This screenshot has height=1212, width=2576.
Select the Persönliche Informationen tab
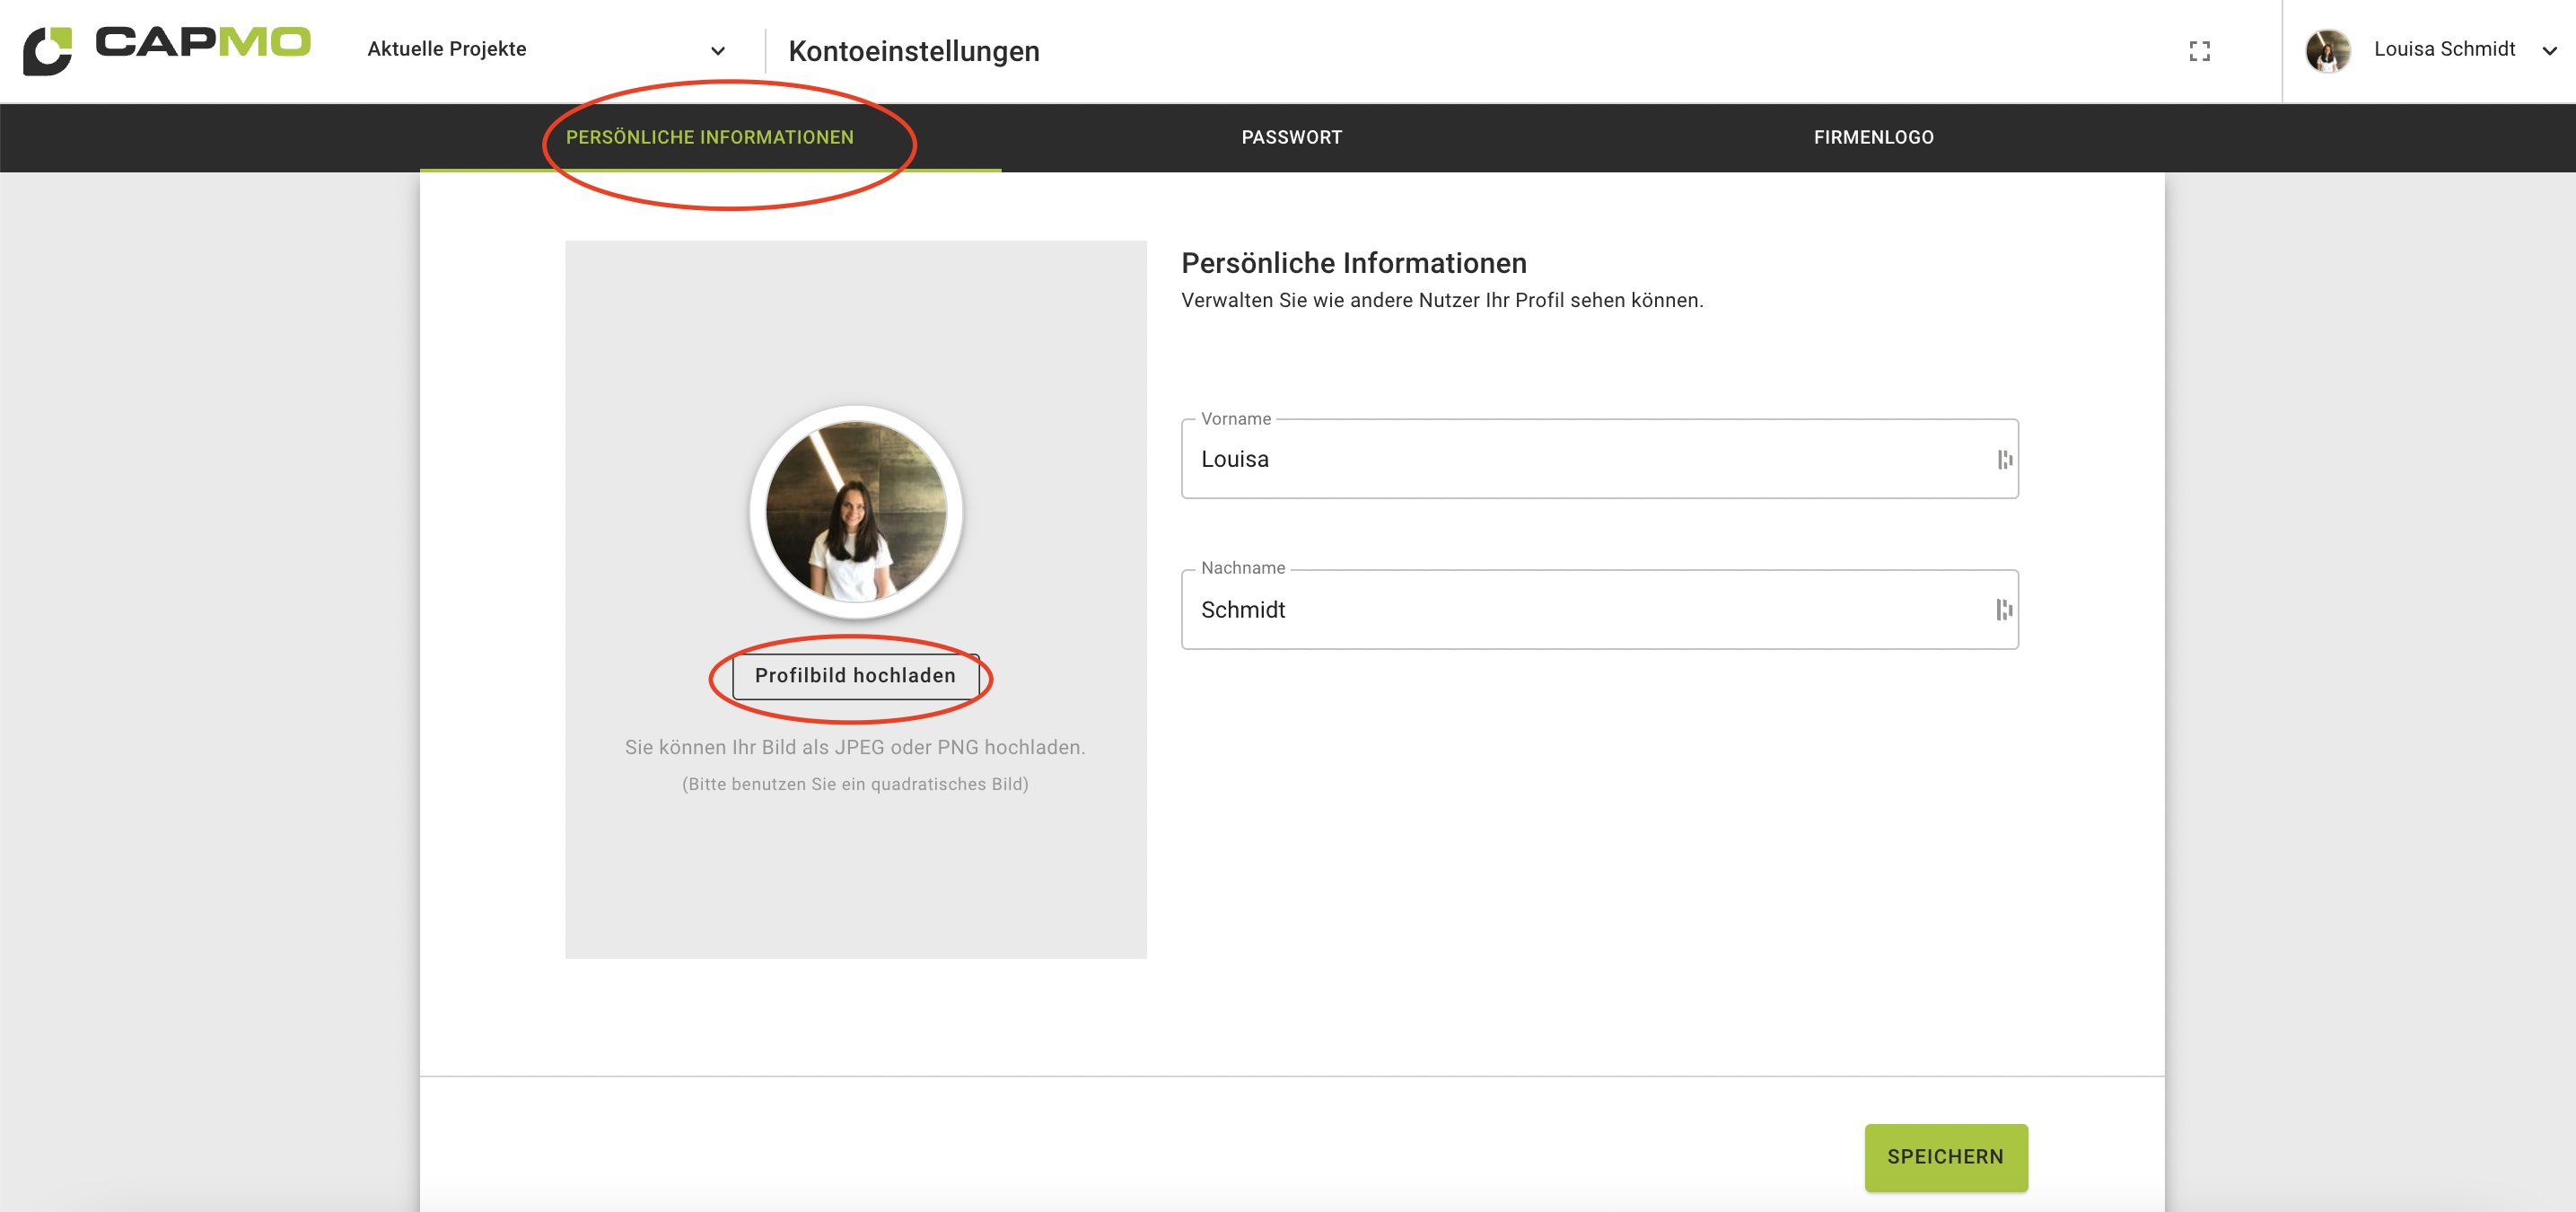[709, 137]
